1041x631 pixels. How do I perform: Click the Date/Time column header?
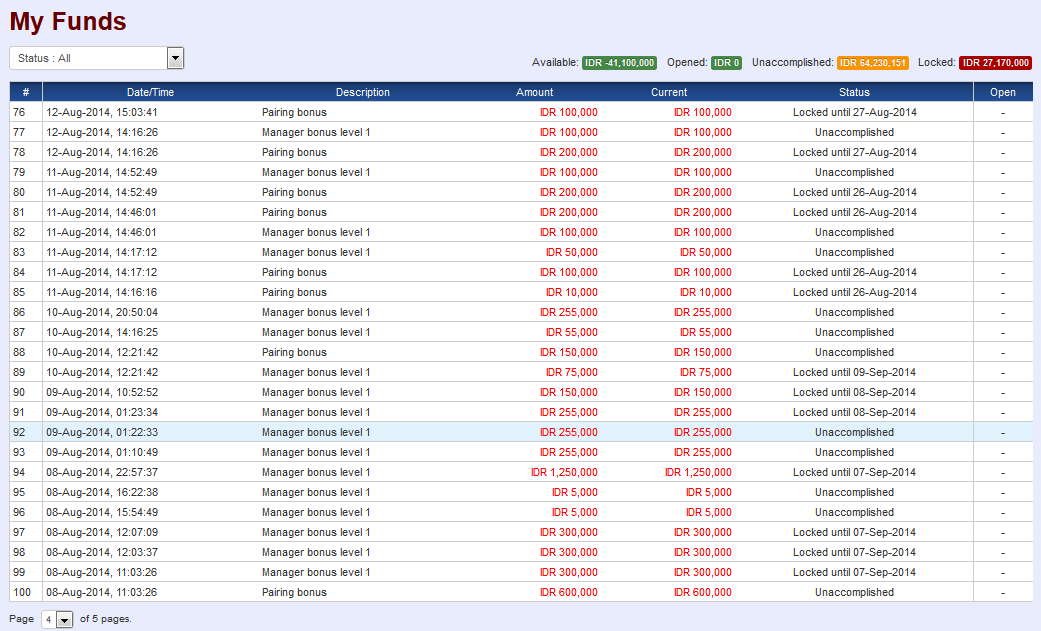(x=150, y=92)
